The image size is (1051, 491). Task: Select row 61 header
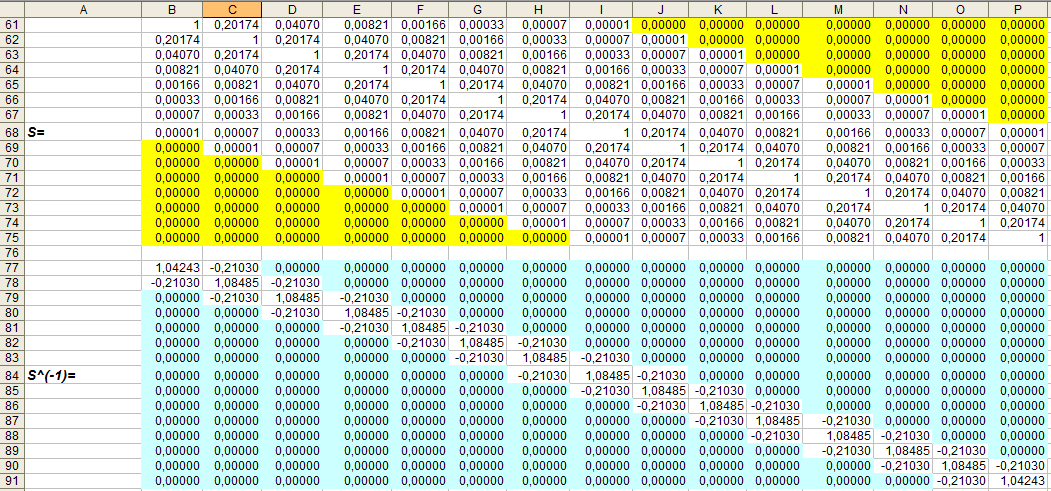coord(13,25)
